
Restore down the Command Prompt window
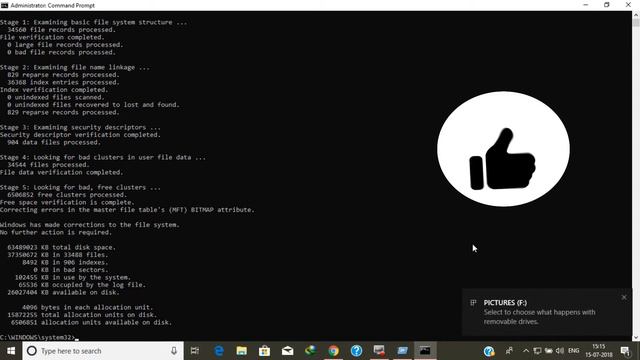(x=607, y=5)
